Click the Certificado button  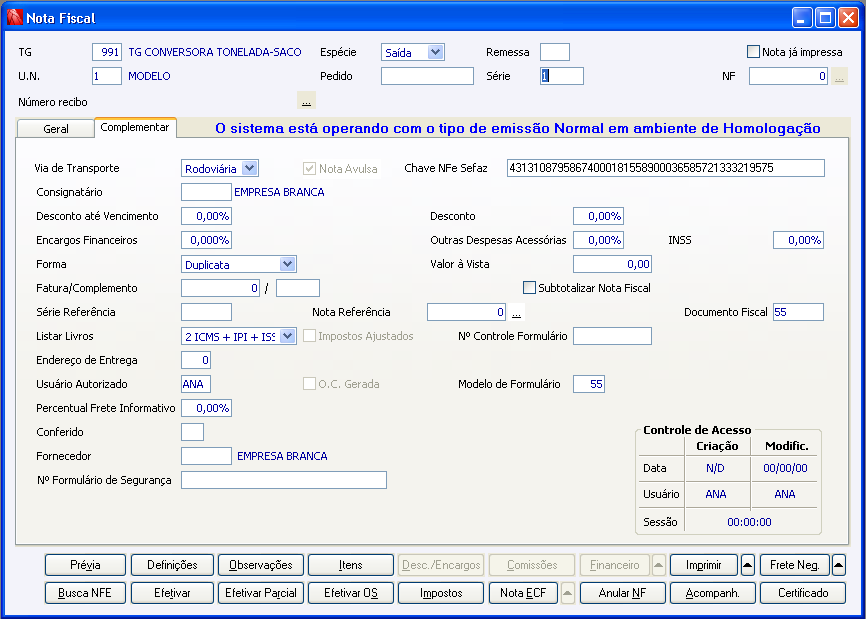(x=803, y=593)
